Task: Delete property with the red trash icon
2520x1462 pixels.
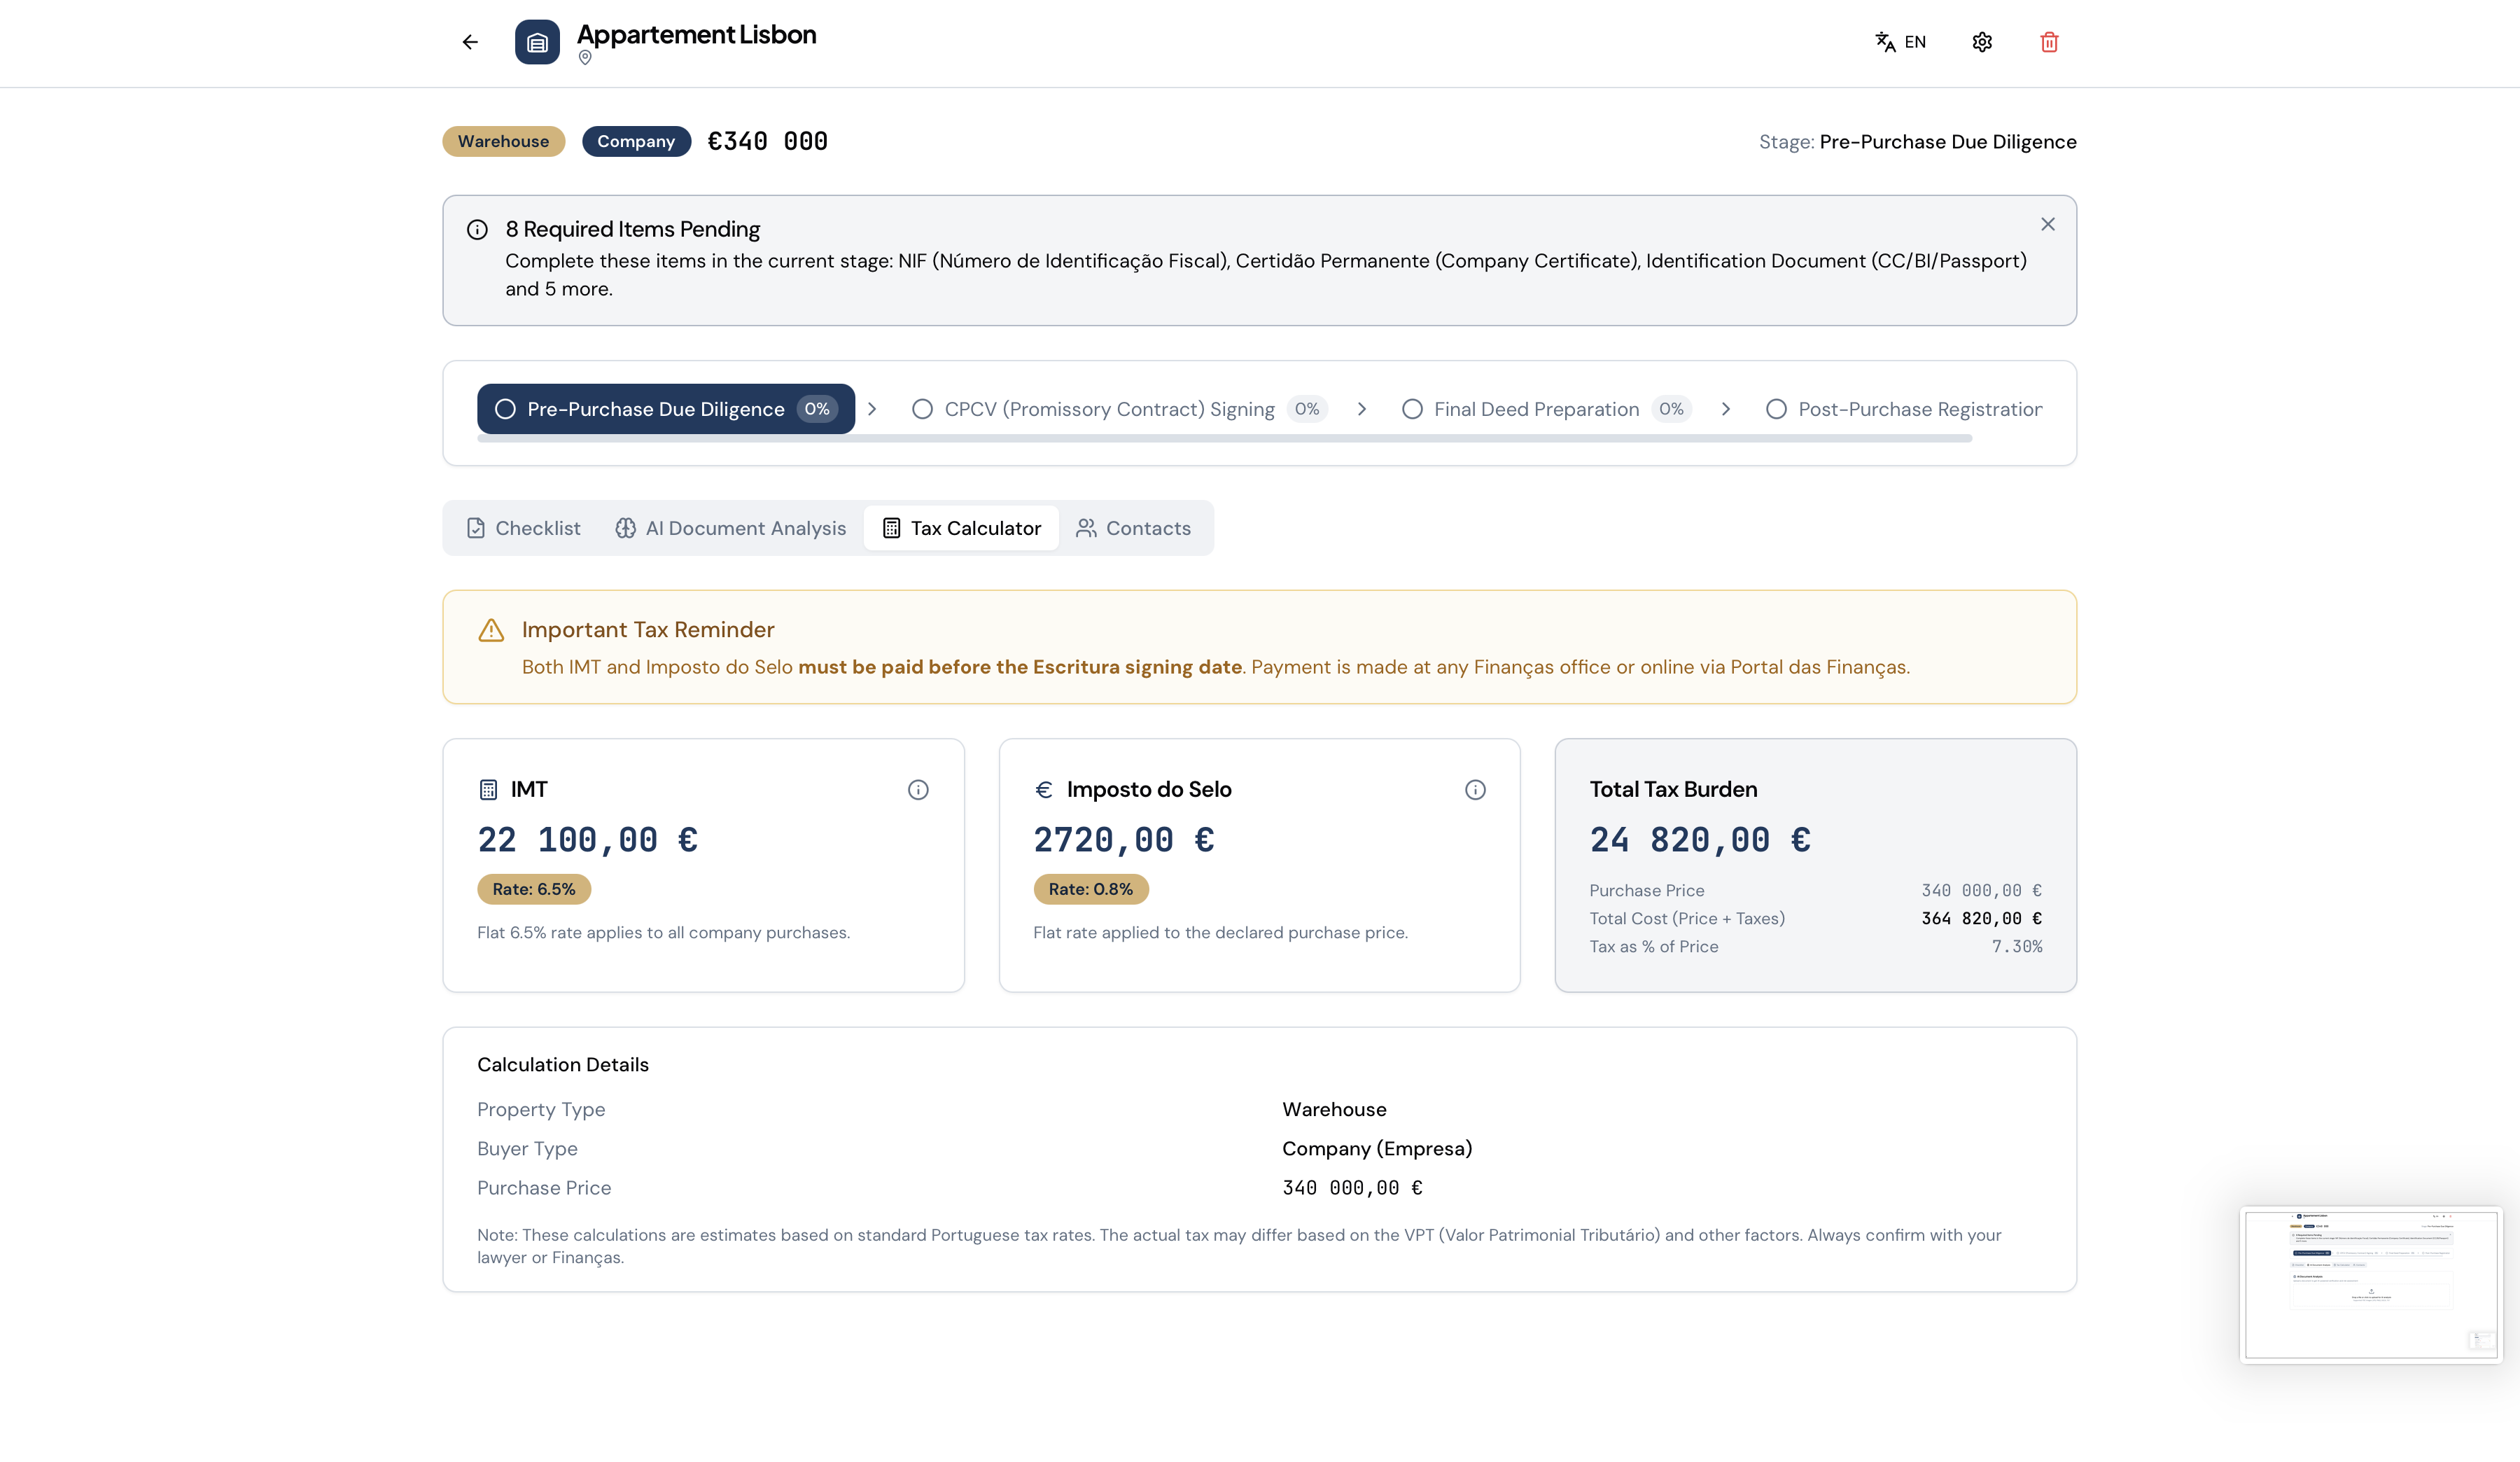Action: [x=2049, y=42]
